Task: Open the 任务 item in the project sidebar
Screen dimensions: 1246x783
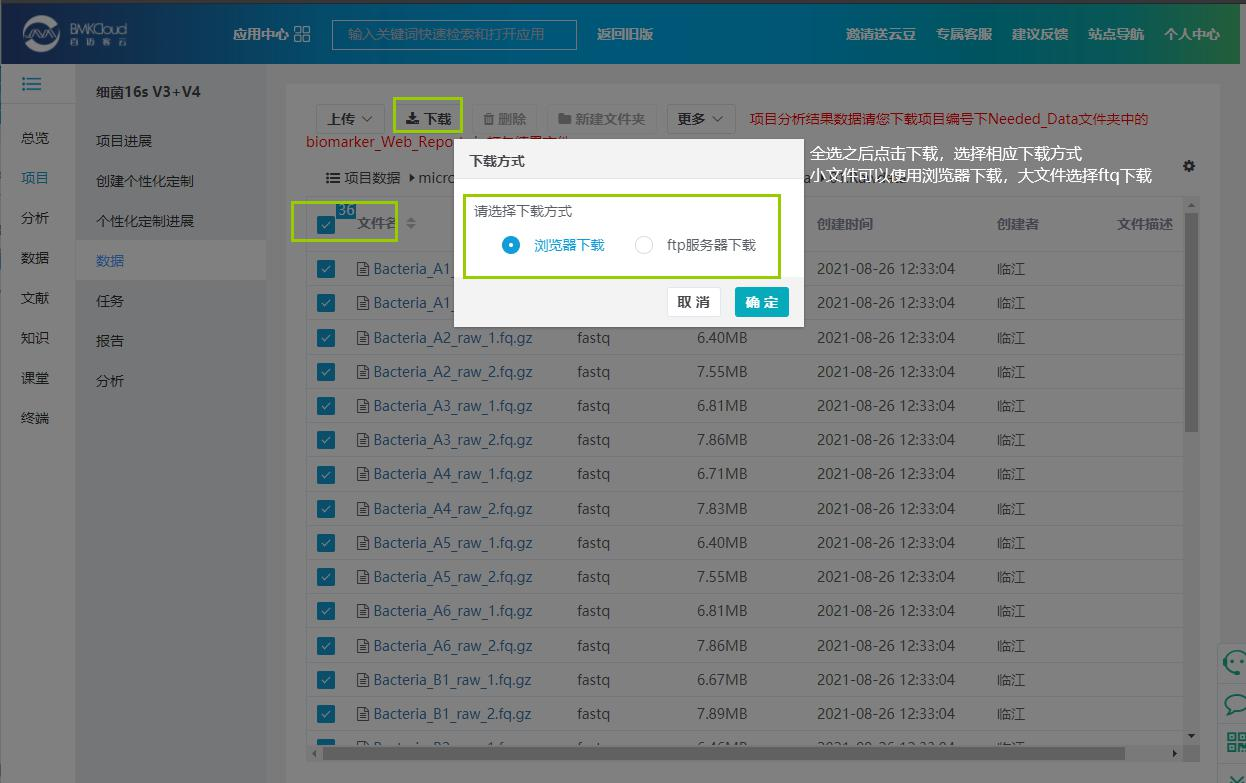Action: (110, 301)
